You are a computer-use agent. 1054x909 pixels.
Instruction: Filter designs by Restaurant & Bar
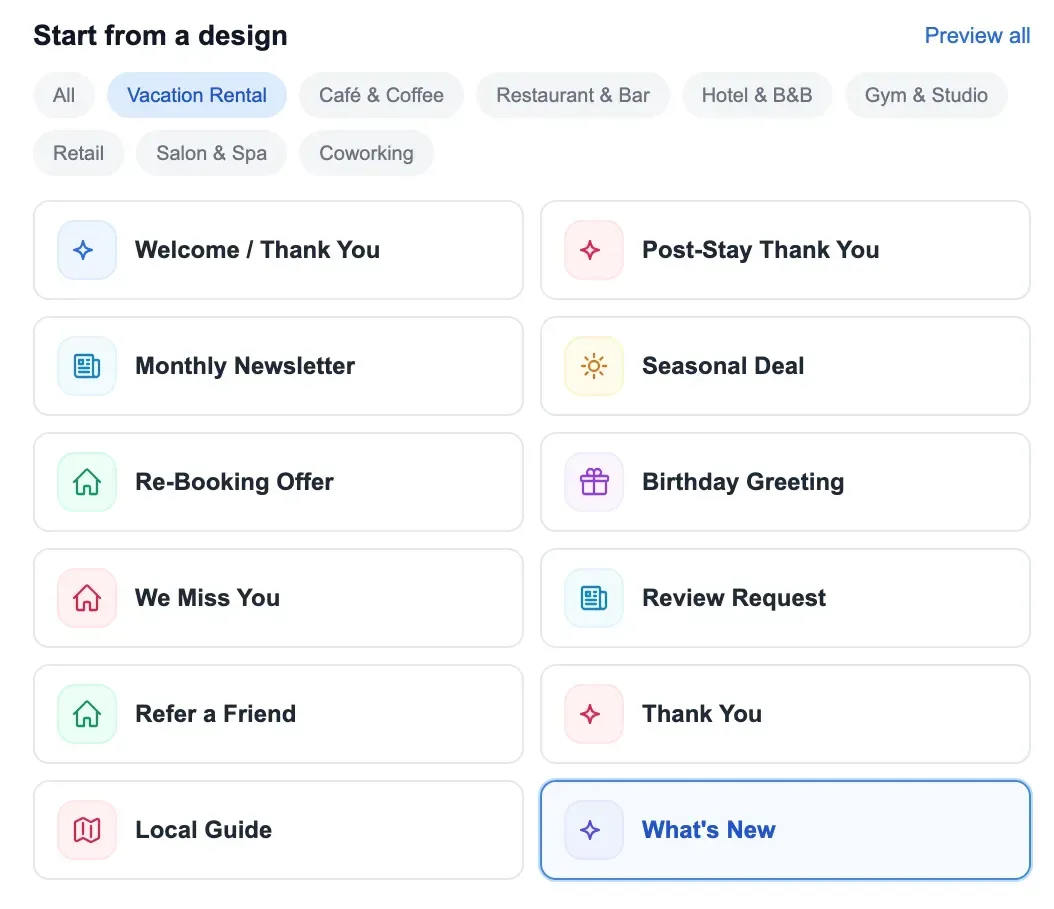573,95
